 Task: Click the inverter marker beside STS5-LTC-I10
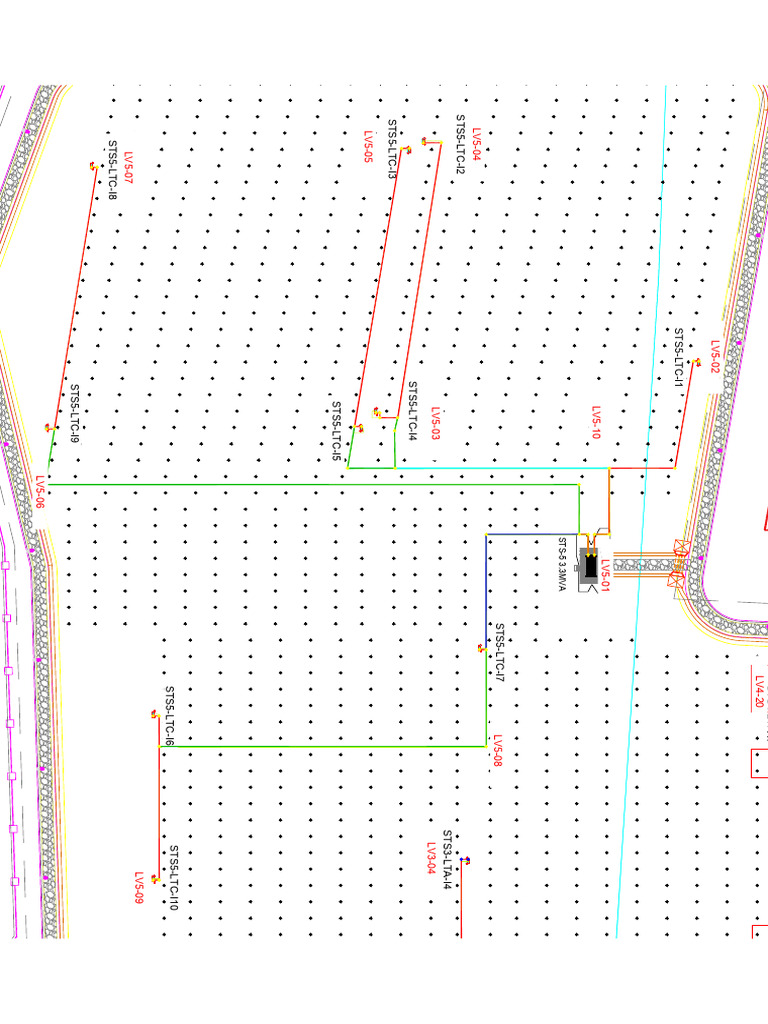[x=155, y=880]
